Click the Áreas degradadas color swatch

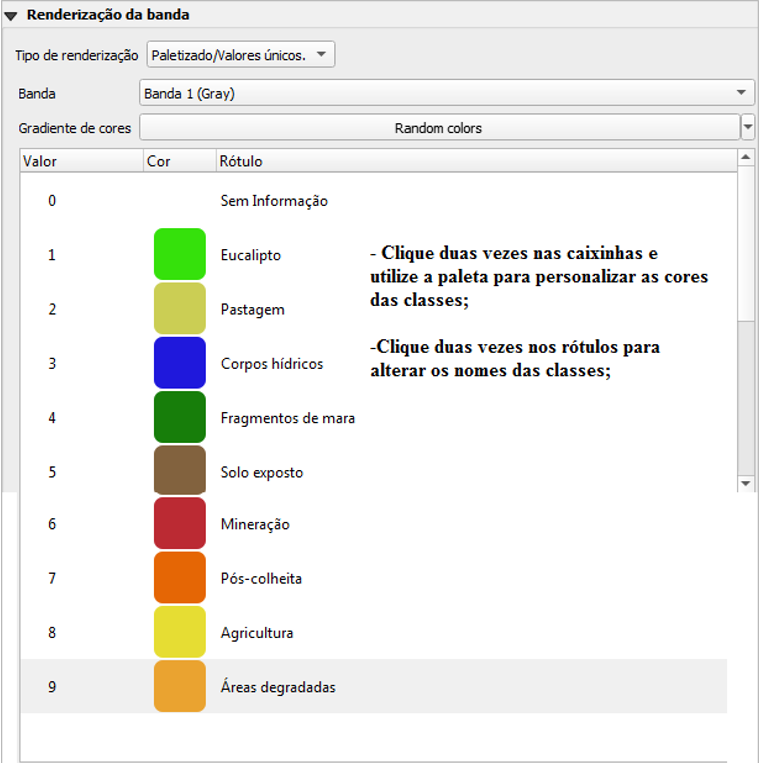pyautogui.click(x=180, y=686)
